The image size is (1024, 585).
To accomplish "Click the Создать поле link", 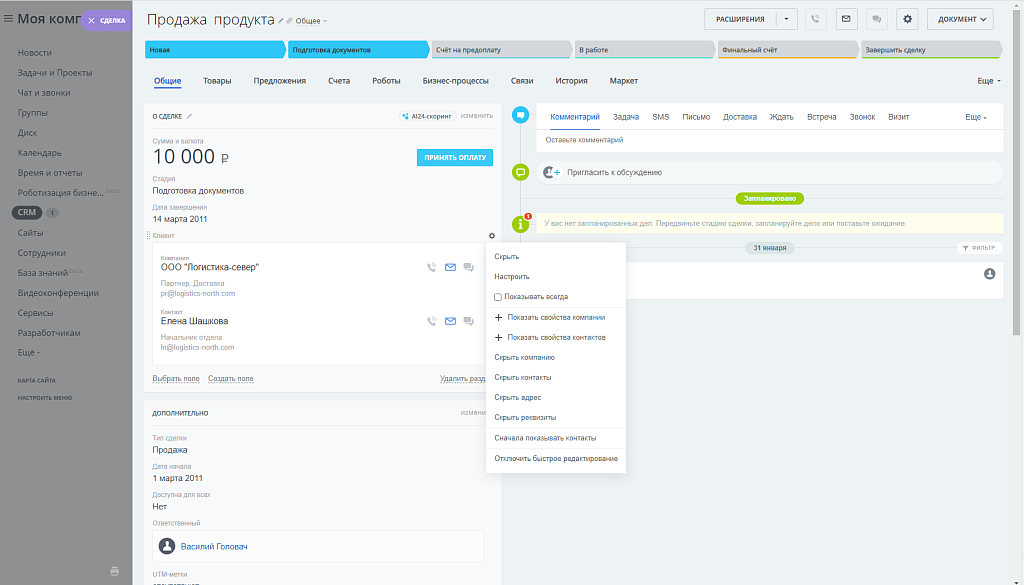I will [x=230, y=379].
